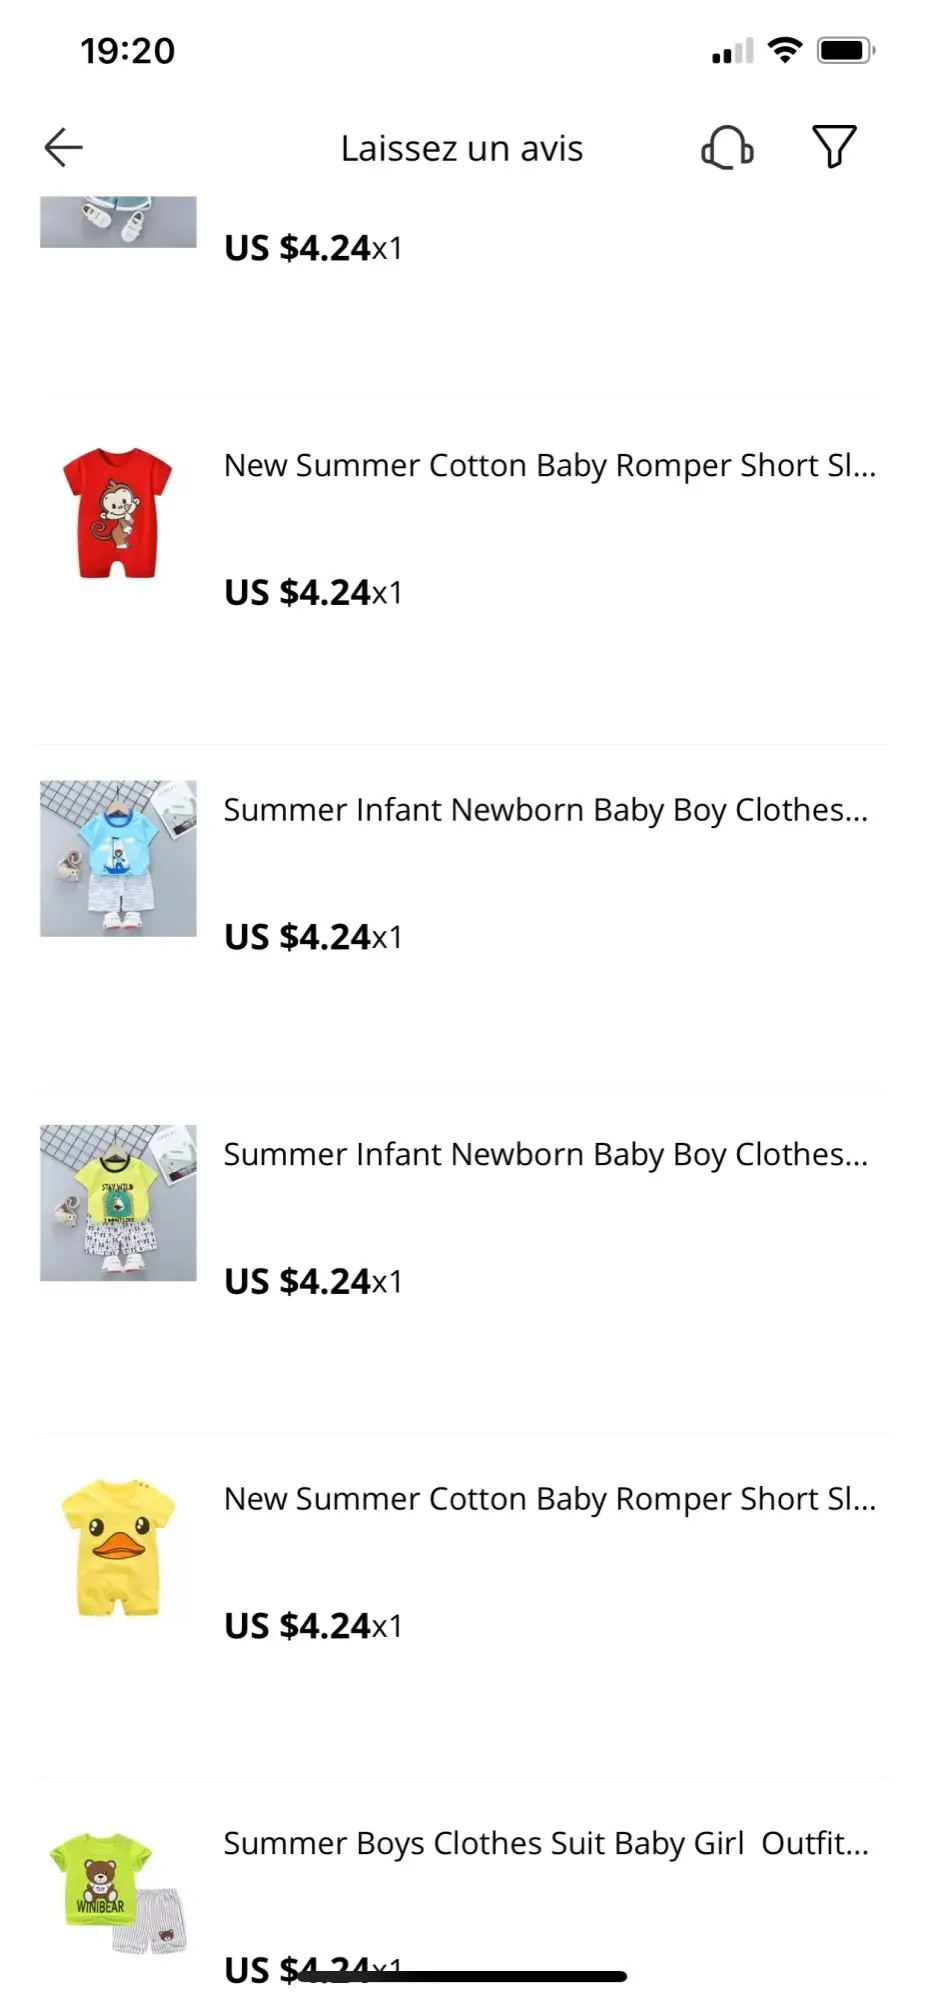This screenshot has height=2000, width=925.
Task: Select the yellow-green Stay Wild outfit thumbnail
Action: click(118, 1203)
